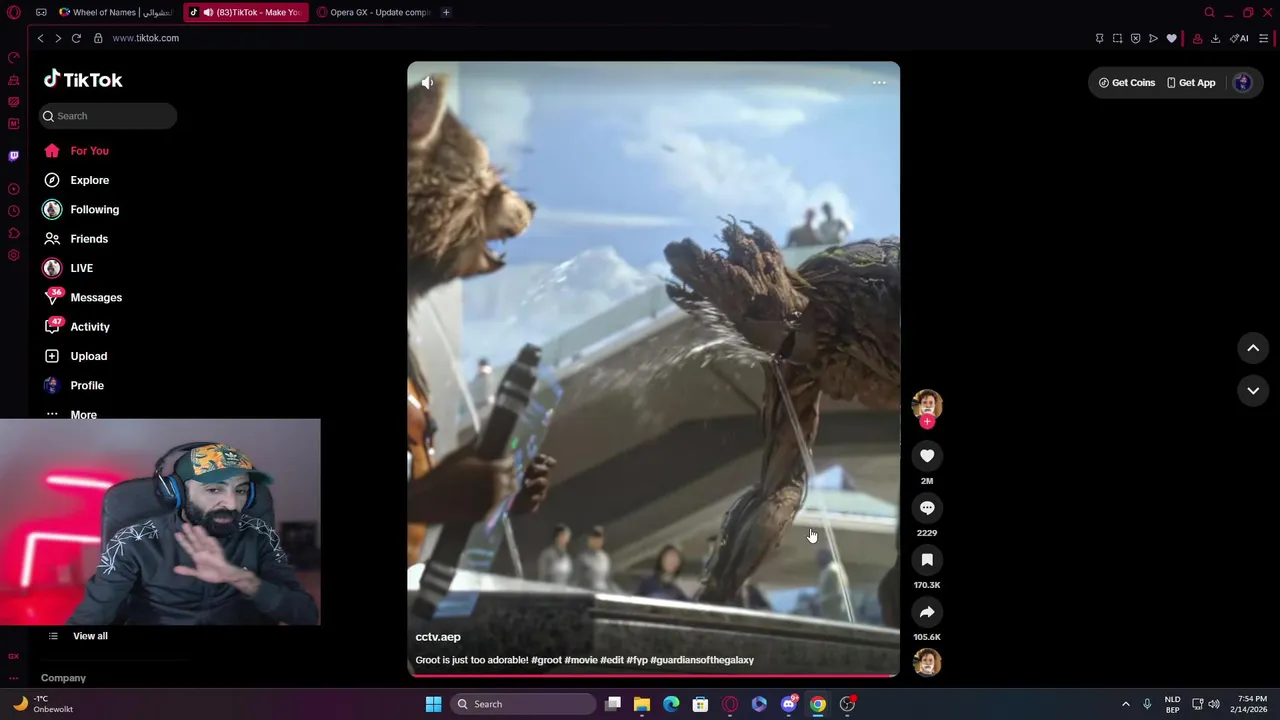Switch to the Opera GX Update tab
Image resolution: width=1280 pixels, height=720 pixels.
pyautogui.click(x=373, y=12)
